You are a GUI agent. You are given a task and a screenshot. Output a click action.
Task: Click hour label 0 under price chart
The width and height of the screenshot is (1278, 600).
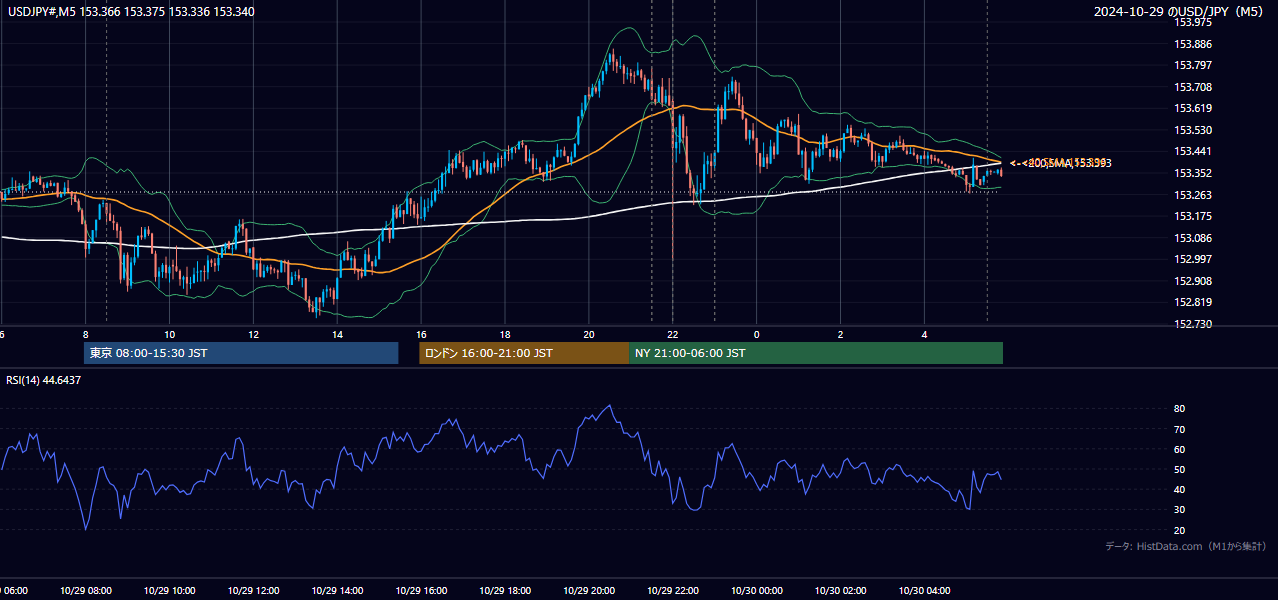tap(757, 334)
